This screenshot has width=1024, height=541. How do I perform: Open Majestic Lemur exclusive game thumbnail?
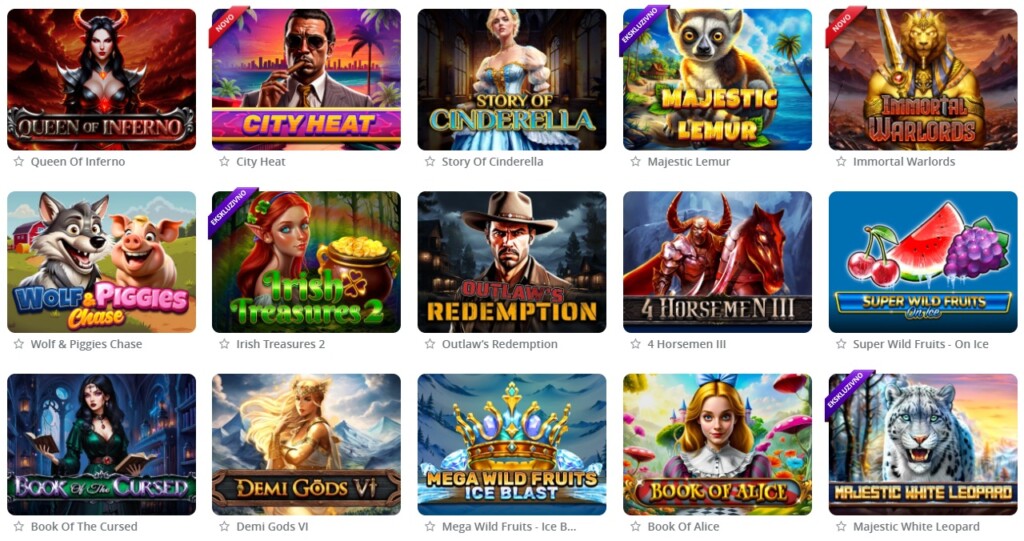point(717,79)
